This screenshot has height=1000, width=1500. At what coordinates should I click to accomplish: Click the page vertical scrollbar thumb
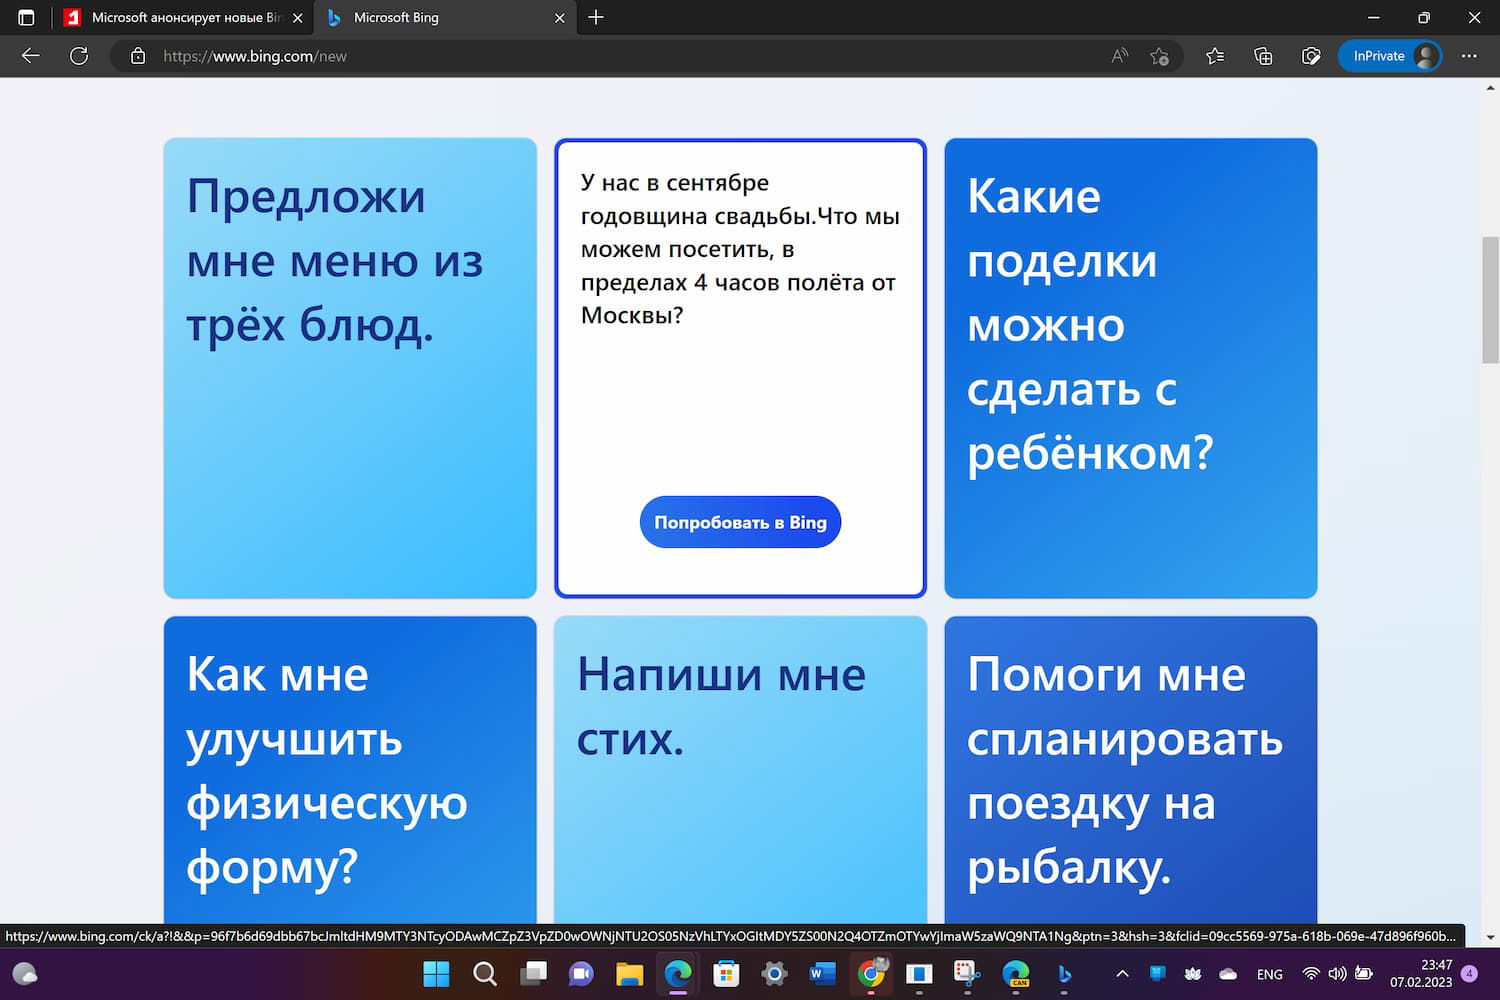[x=1490, y=300]
